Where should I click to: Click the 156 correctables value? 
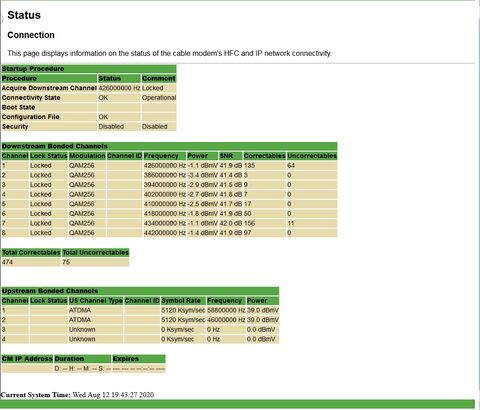(249, 223)
